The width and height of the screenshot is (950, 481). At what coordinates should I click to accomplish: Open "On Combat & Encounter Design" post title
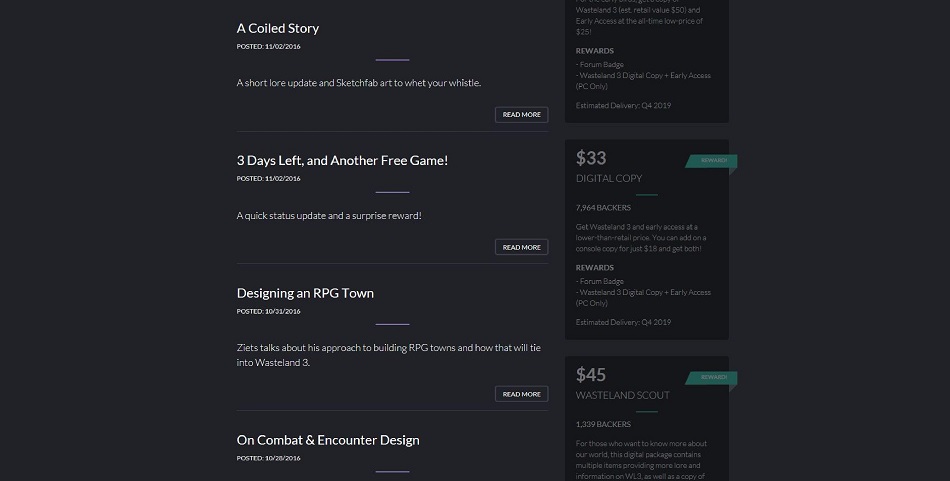328,440
